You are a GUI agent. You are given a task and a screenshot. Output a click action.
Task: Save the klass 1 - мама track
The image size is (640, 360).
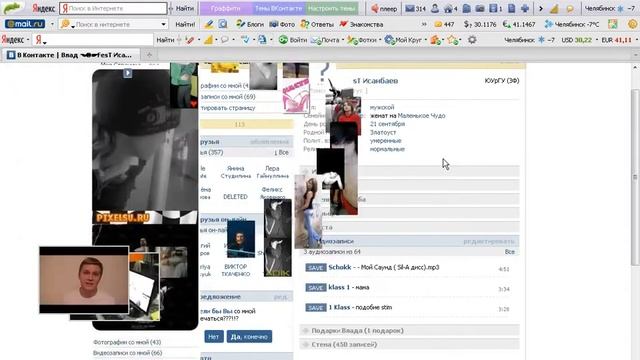tap(316, 288)
